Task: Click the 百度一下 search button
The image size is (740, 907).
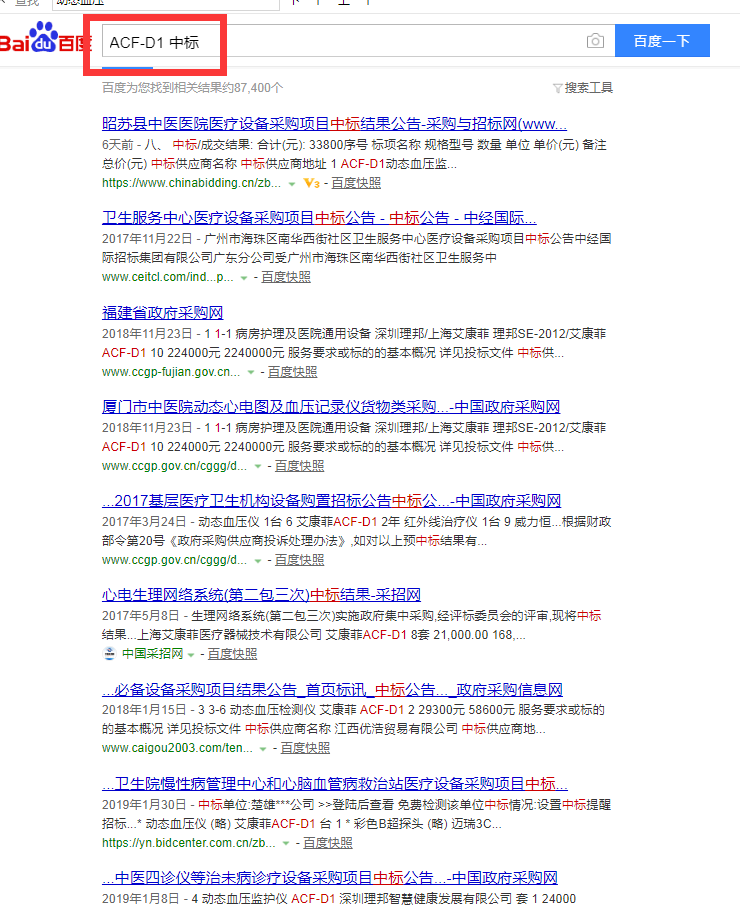Action: click(662, 40)
